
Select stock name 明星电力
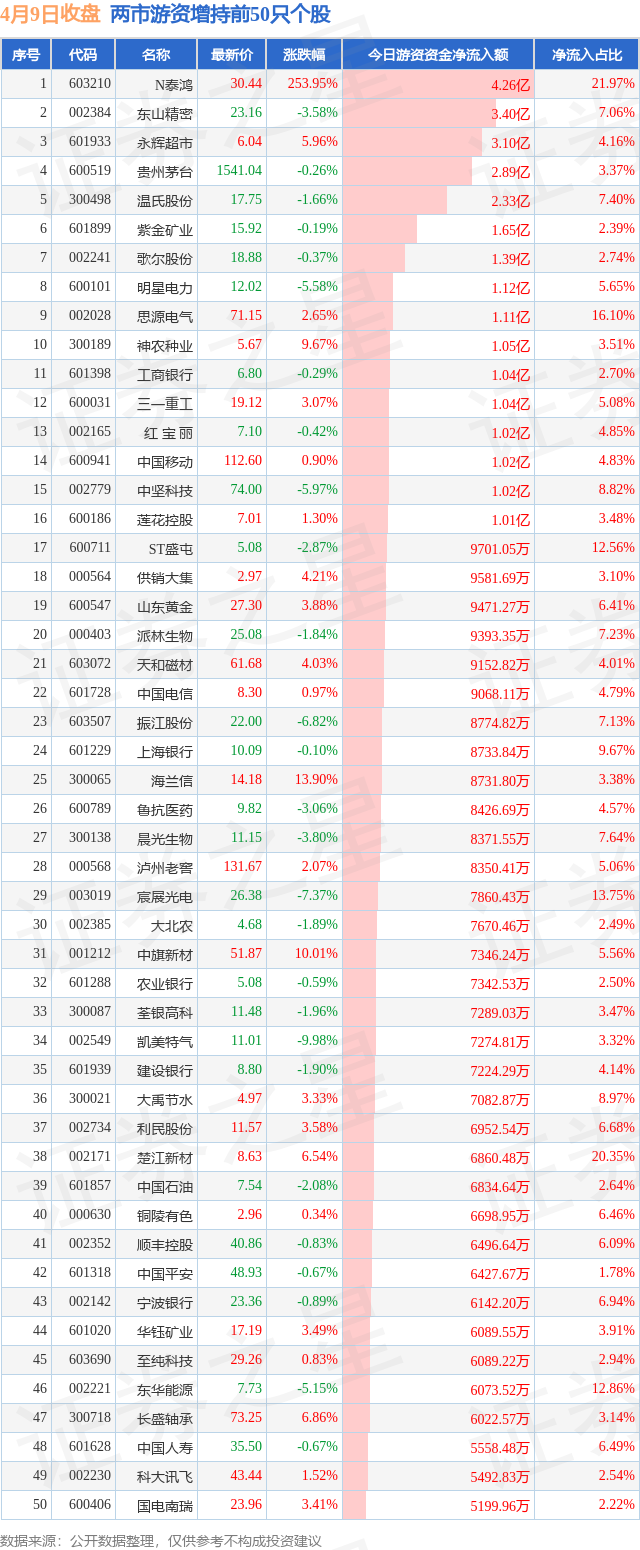(x=165, y=287)
